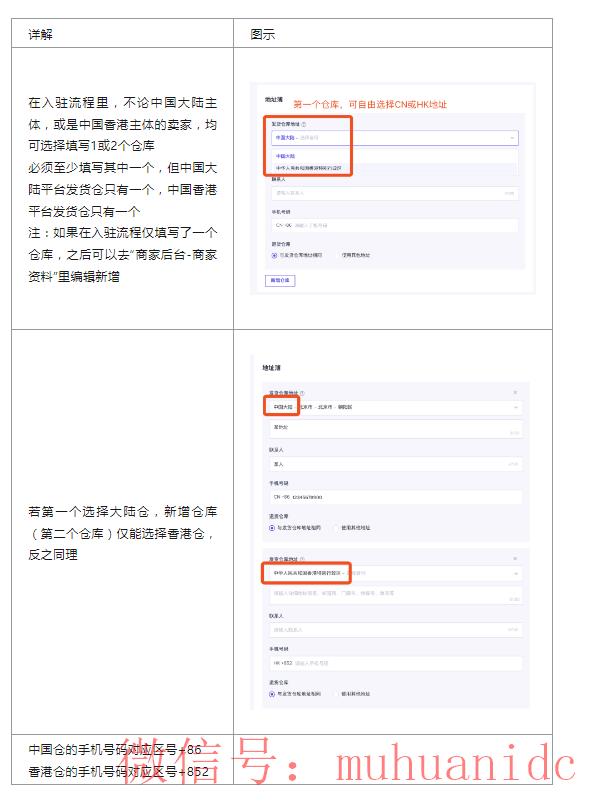The image size is (591, 801).
Task: Click the contact name field of the first warehouse
Action: [x=395, y=464]
